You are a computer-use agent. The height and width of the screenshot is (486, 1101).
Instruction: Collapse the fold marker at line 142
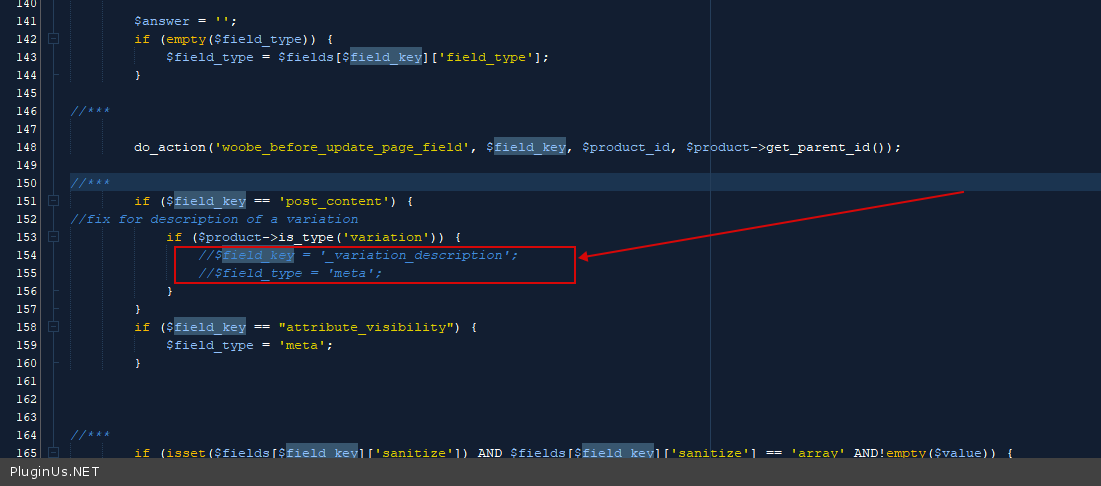(53, 39)
